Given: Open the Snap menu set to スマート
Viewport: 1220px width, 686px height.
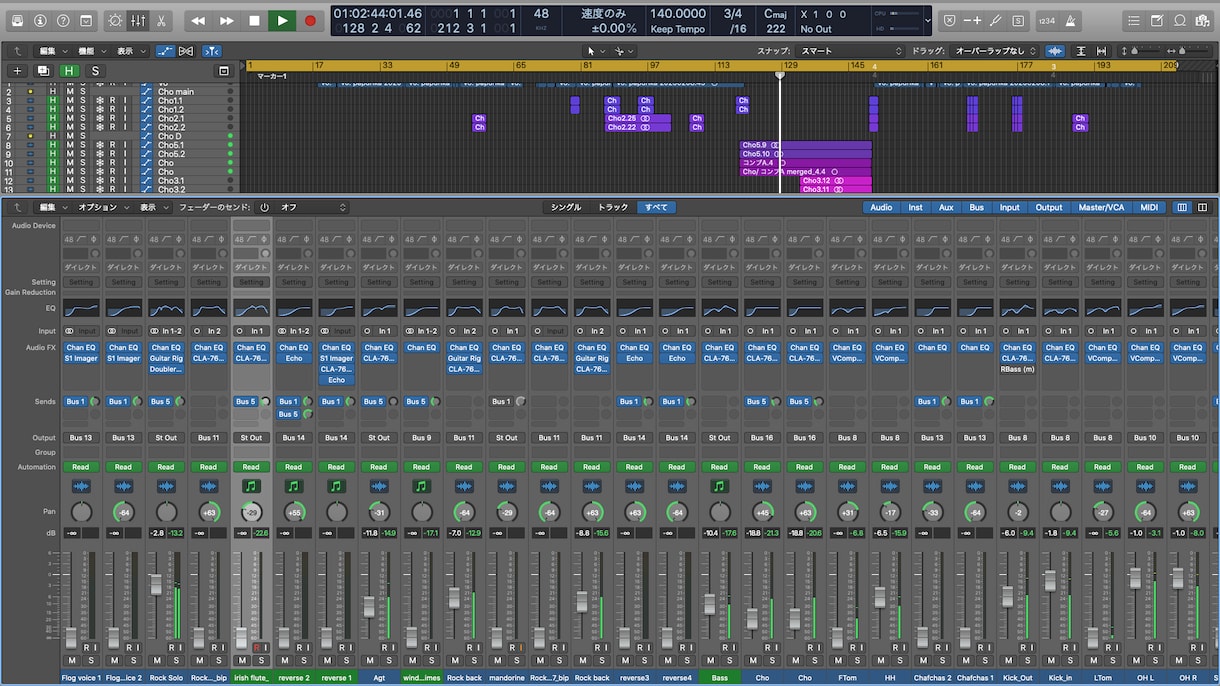Looking at the screenshot, I should pyautogui.click(x=850, y=51).
